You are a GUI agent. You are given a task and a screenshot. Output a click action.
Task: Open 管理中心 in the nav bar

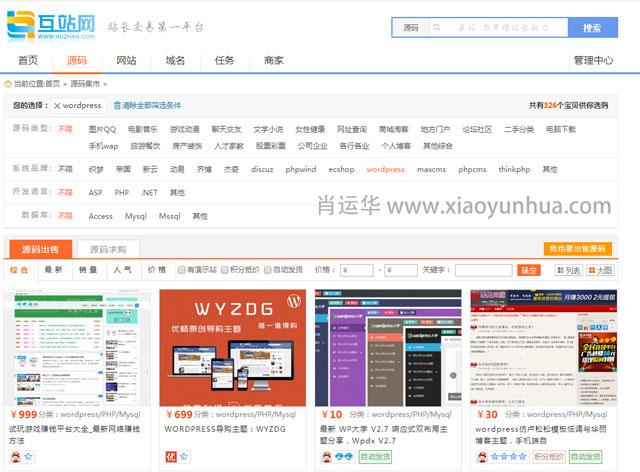593,60
